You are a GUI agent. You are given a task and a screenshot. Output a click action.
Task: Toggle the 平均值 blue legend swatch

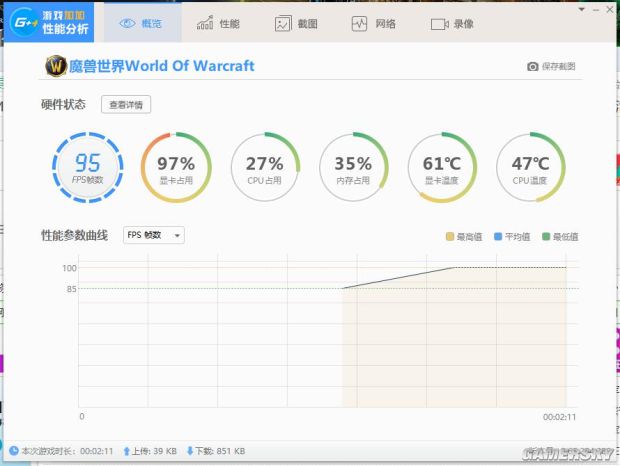click(497, 237)
